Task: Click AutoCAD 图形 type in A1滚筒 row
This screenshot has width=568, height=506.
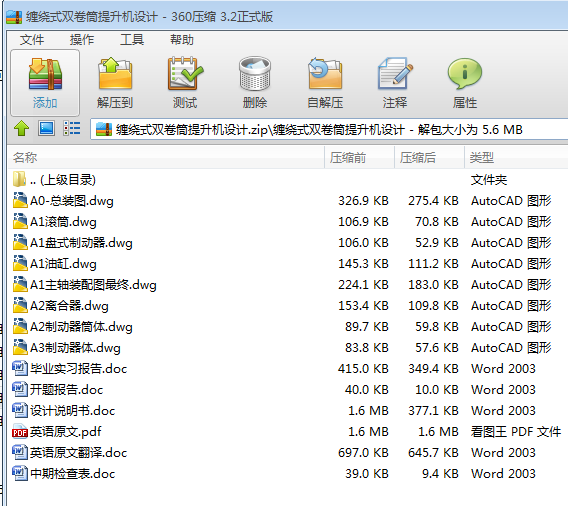Action: coord(511,222)
